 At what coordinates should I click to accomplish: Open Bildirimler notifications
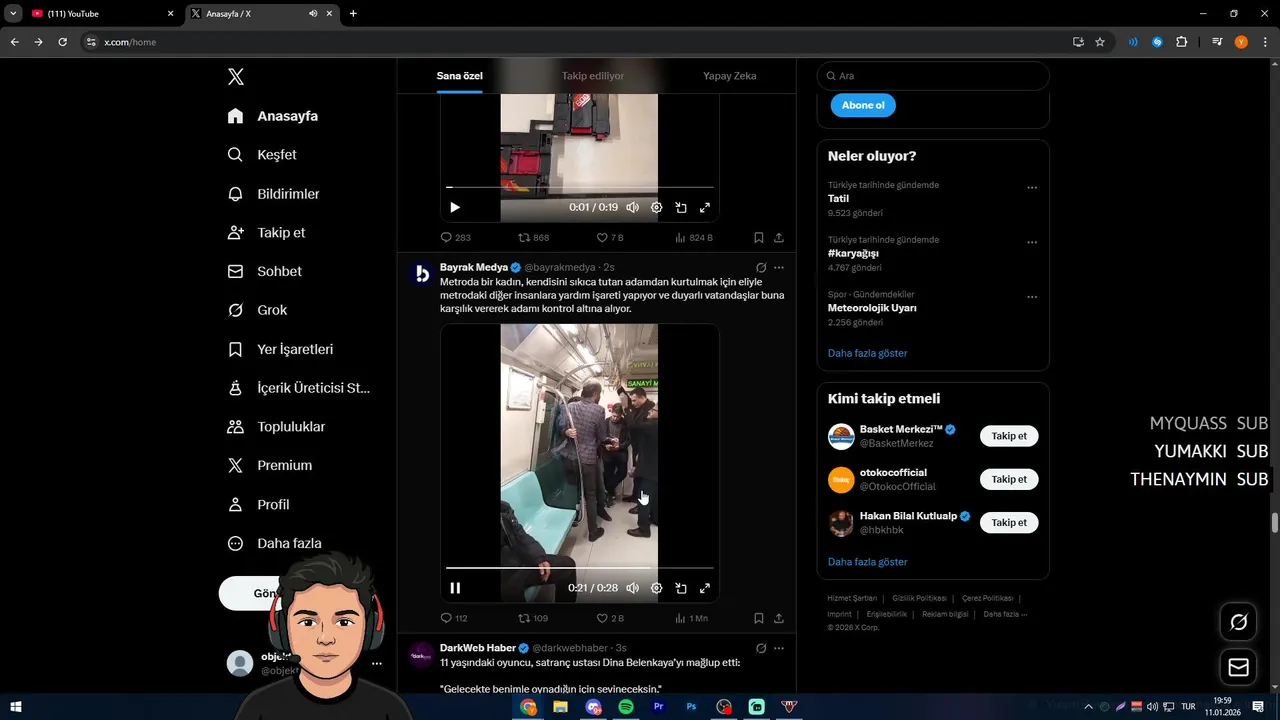click(x=273, y=194)
